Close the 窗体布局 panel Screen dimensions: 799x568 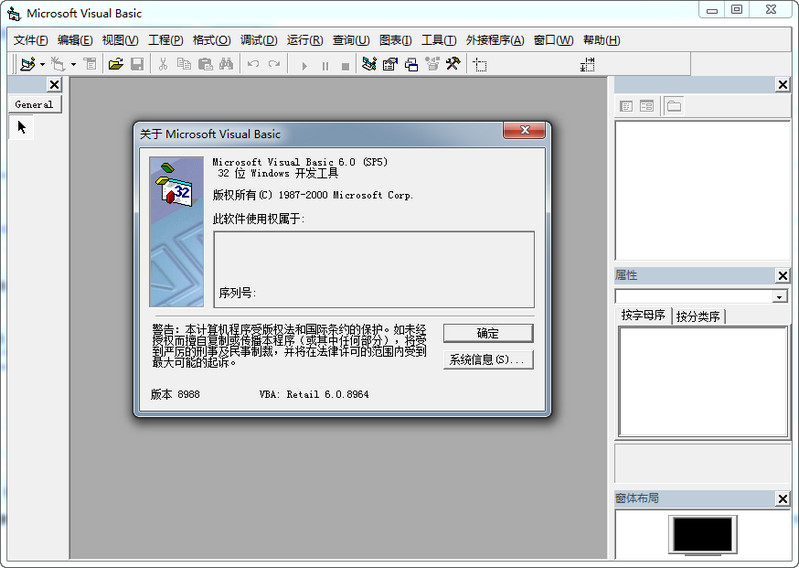783,498
